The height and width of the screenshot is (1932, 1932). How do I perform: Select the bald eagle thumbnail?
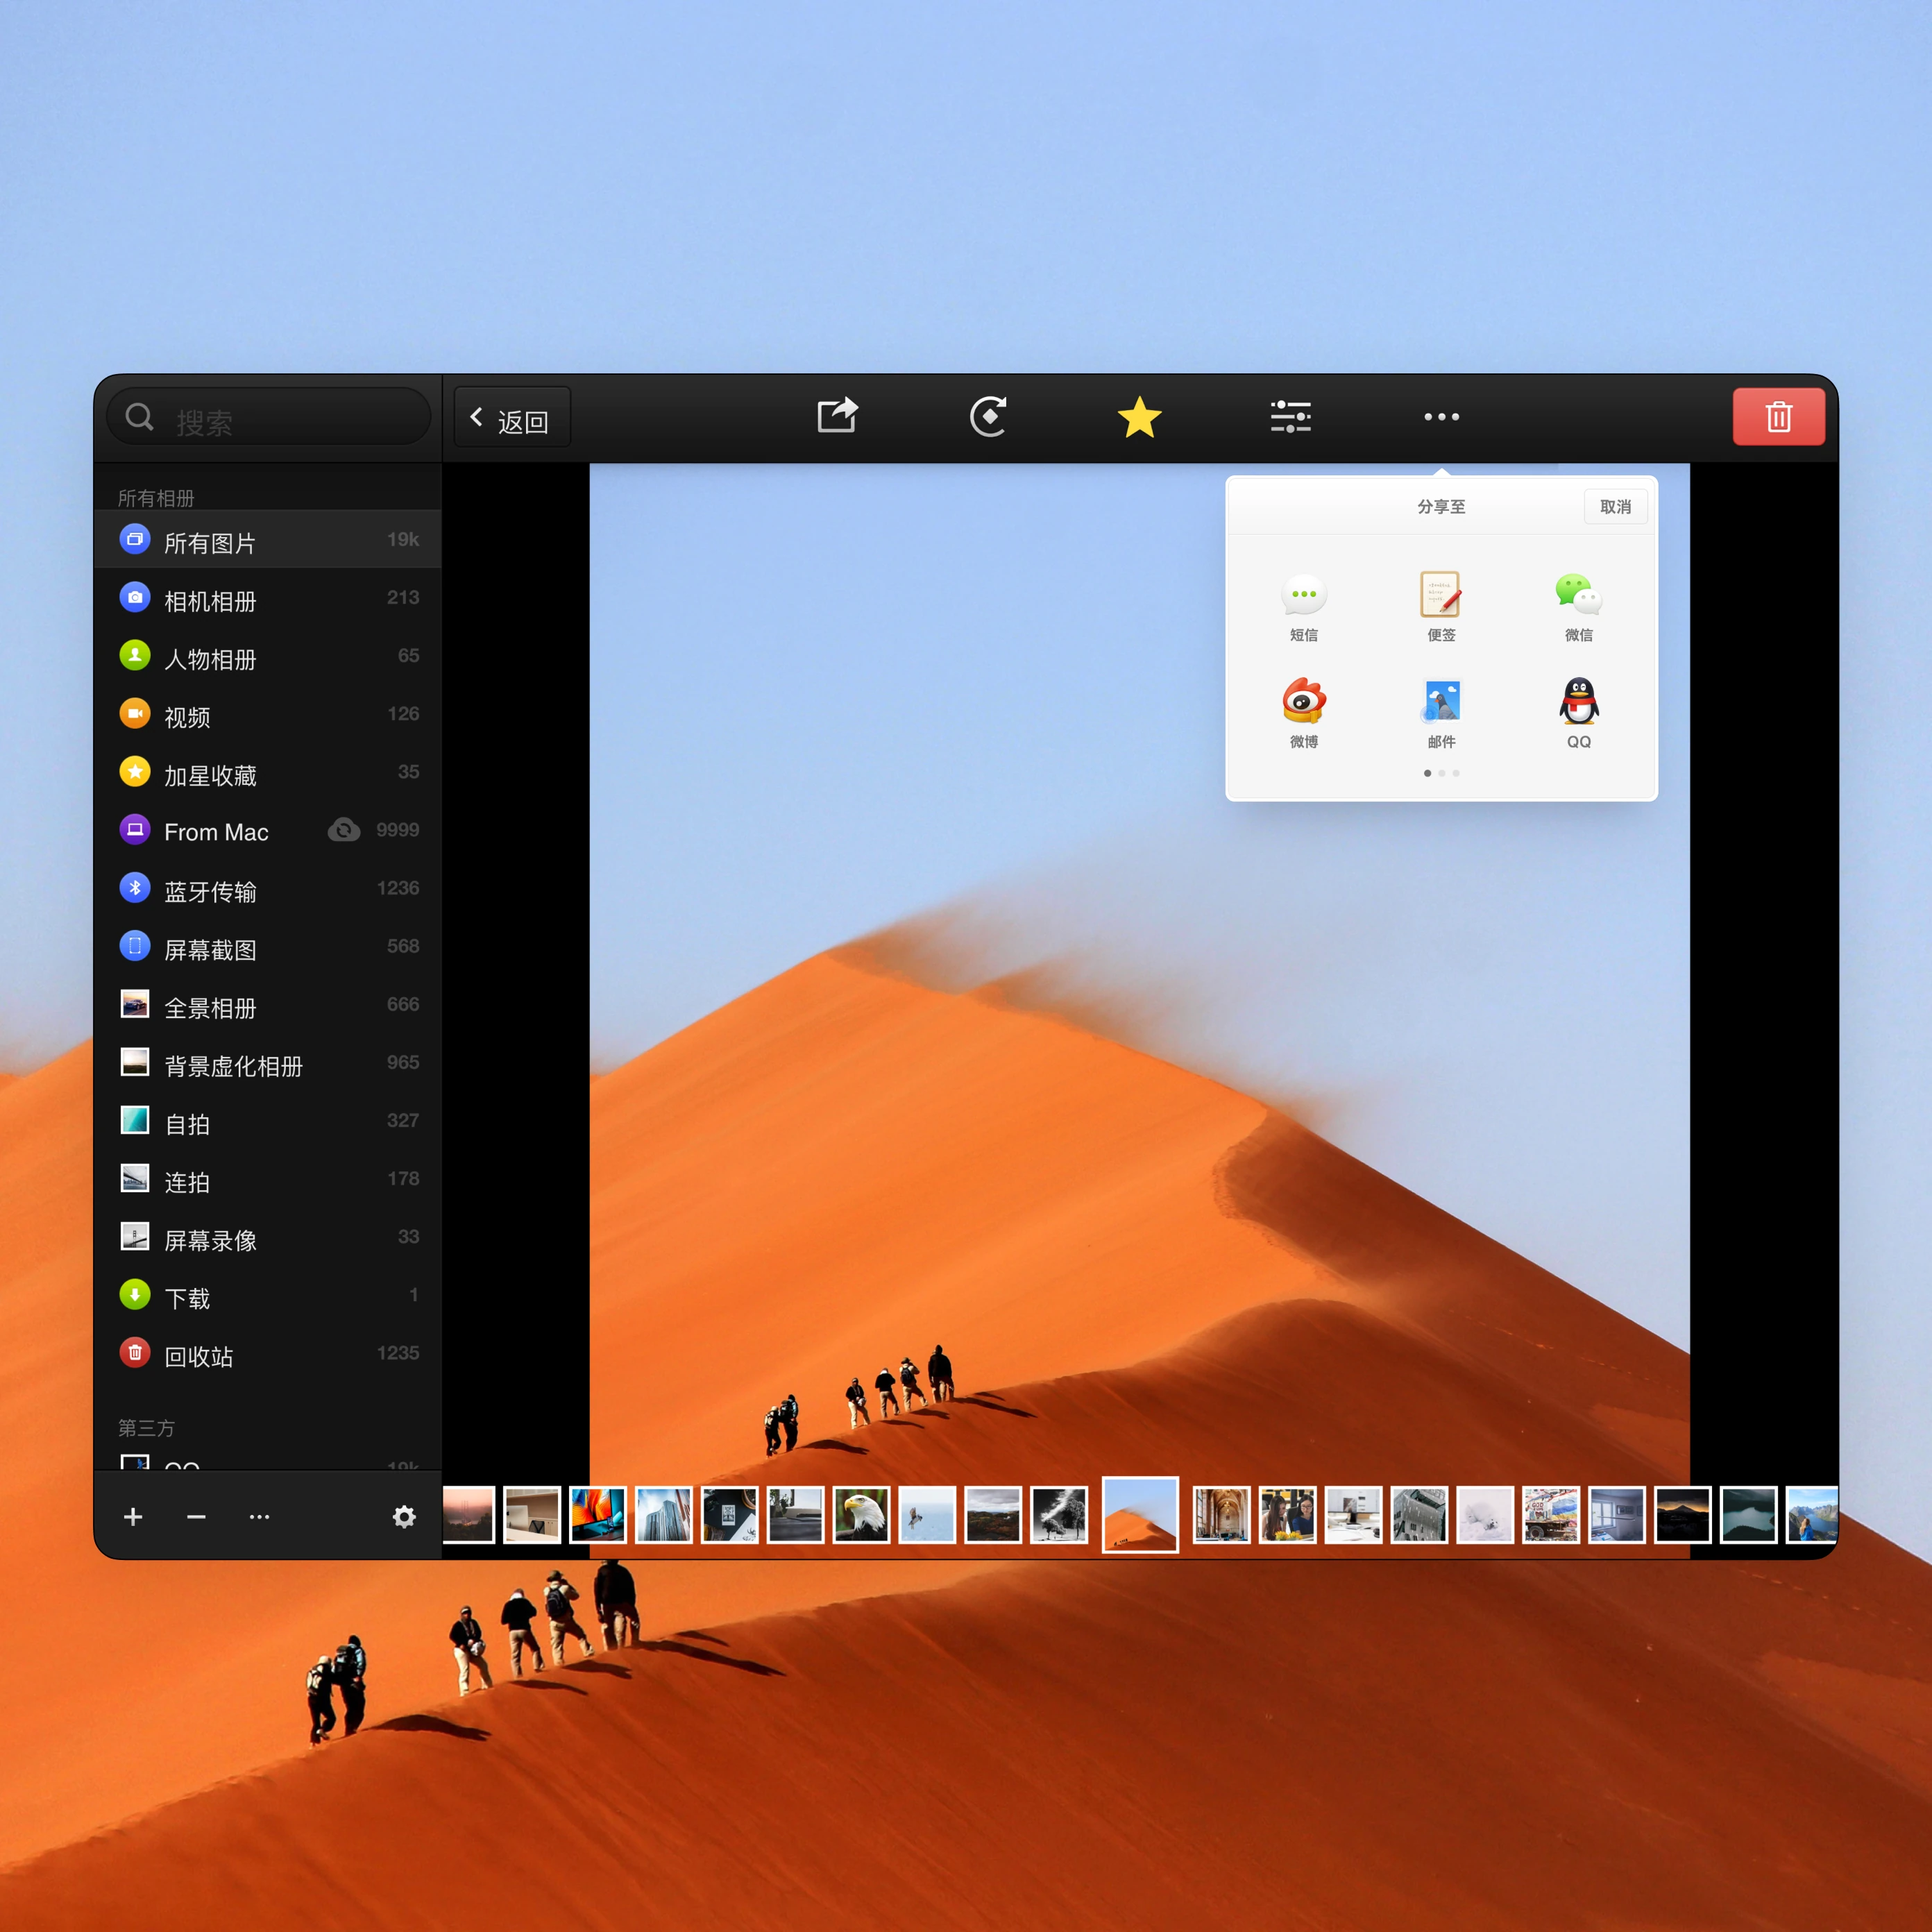pyautogui.click(x=860, y=1514)
